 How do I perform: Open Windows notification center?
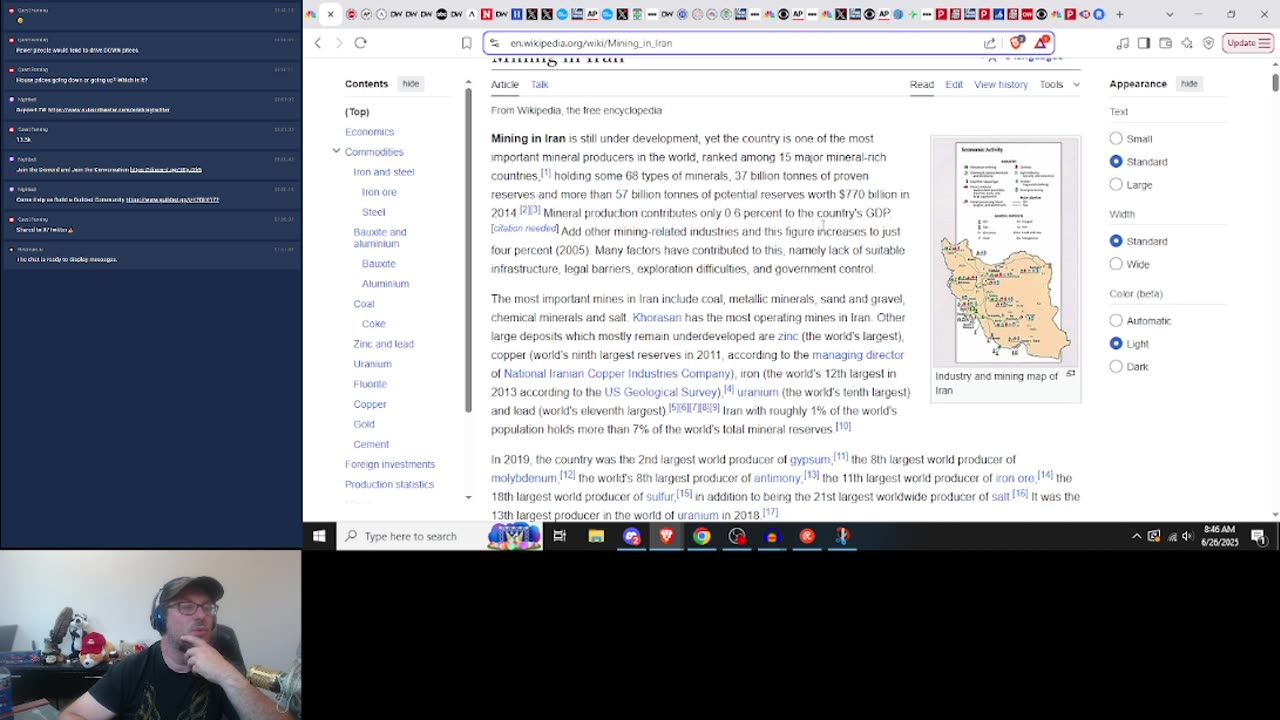coord(1259,536)
